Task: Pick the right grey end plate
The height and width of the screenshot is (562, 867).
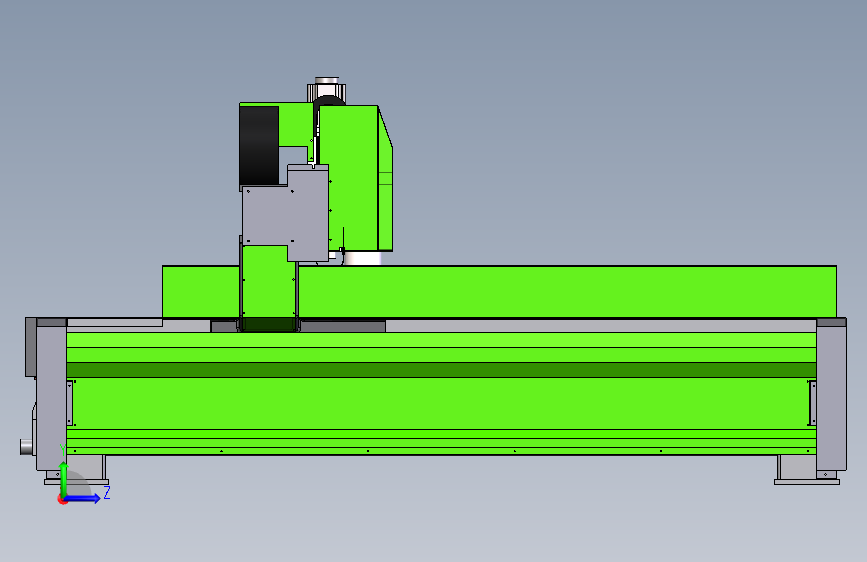Action: click(x=831, y=395)
